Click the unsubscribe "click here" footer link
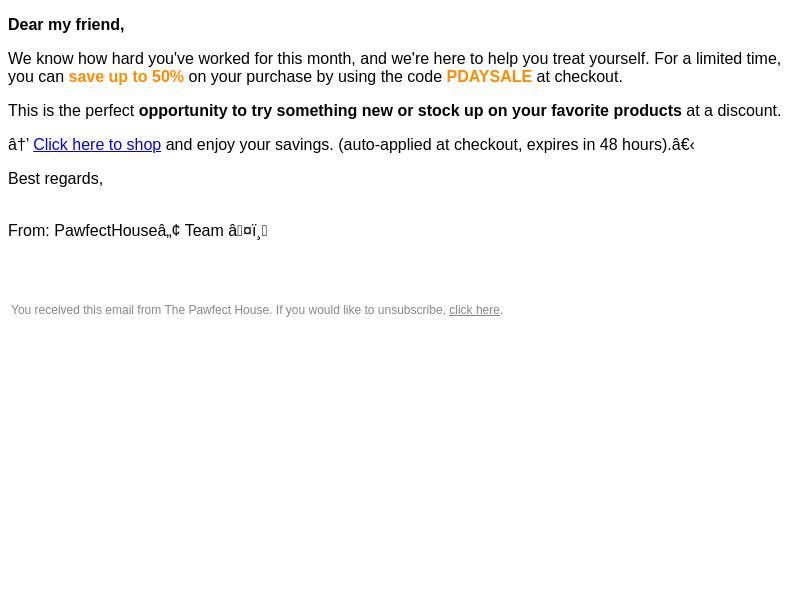Screen dimensions: 800x600 pos(474,310)
